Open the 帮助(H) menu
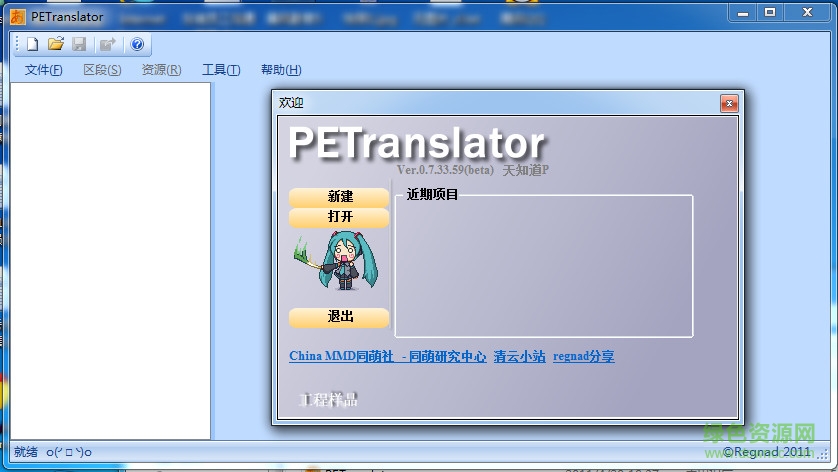The image size is (838, 472). coord(281,70)
